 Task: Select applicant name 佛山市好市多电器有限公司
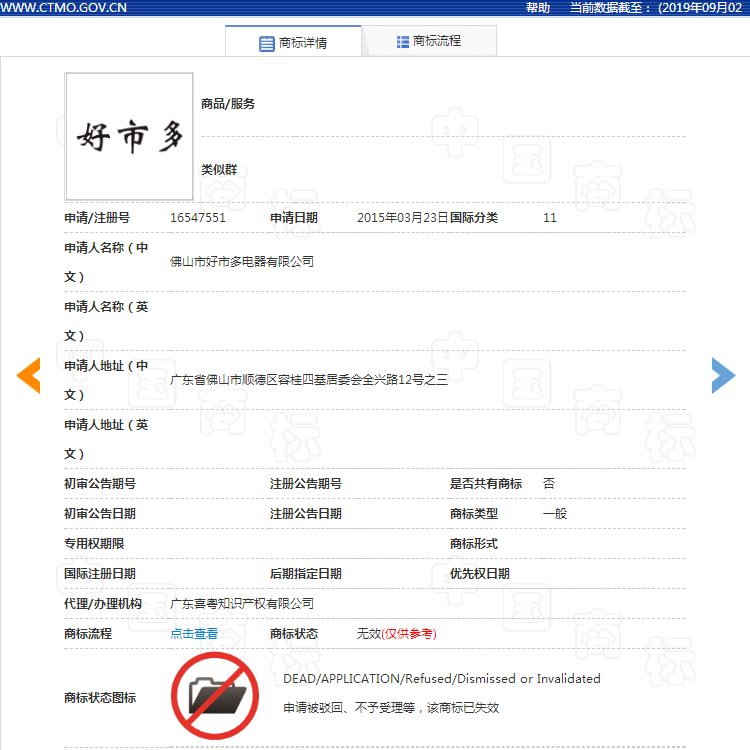click(242, 262)
